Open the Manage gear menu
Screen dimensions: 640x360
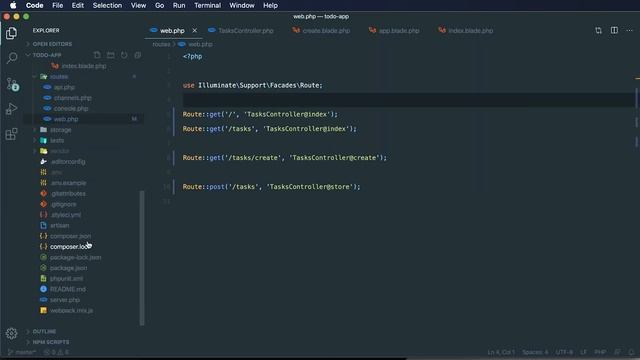click(11, 333)
